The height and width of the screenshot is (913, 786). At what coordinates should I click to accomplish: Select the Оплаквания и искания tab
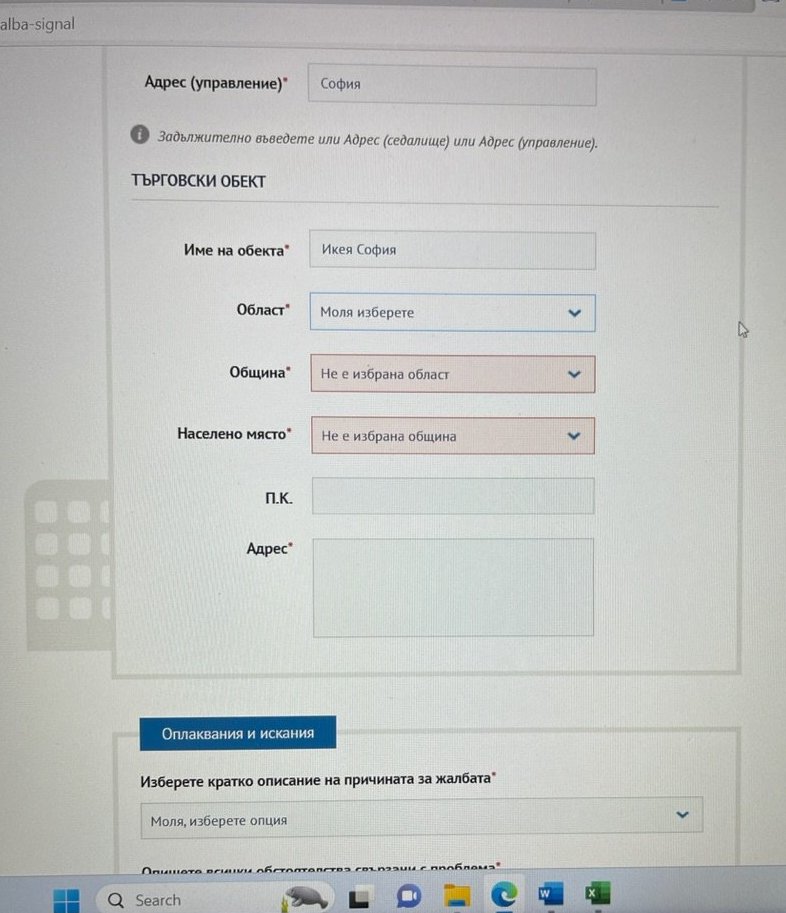click(x=237, y=733)
